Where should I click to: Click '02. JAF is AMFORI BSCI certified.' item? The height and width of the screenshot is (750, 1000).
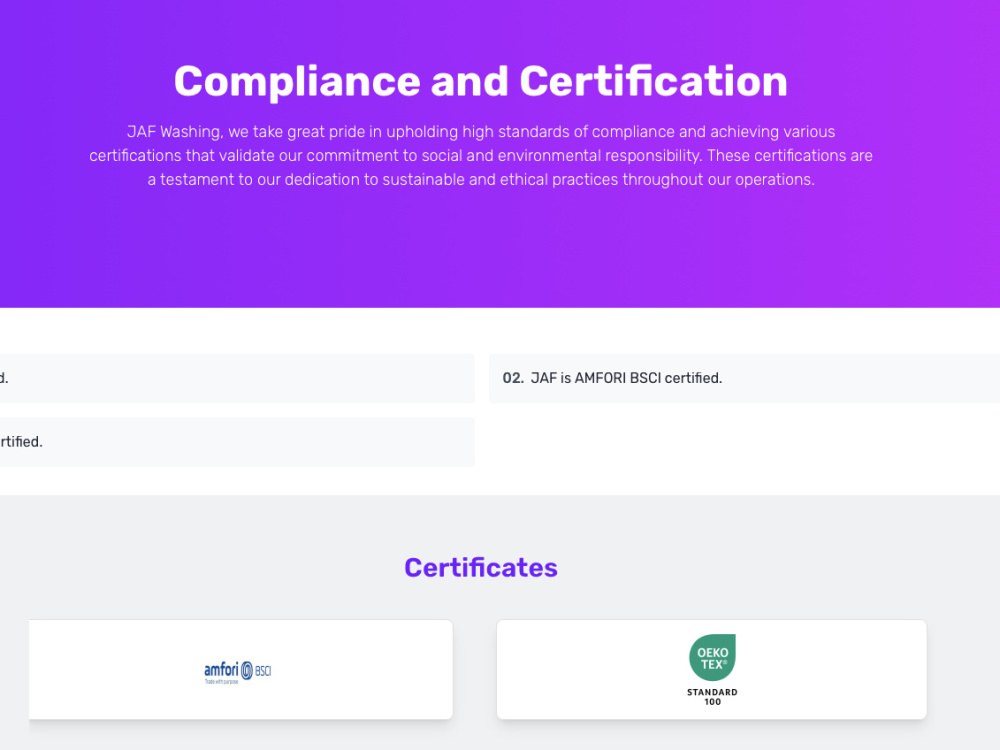[744, 378]
